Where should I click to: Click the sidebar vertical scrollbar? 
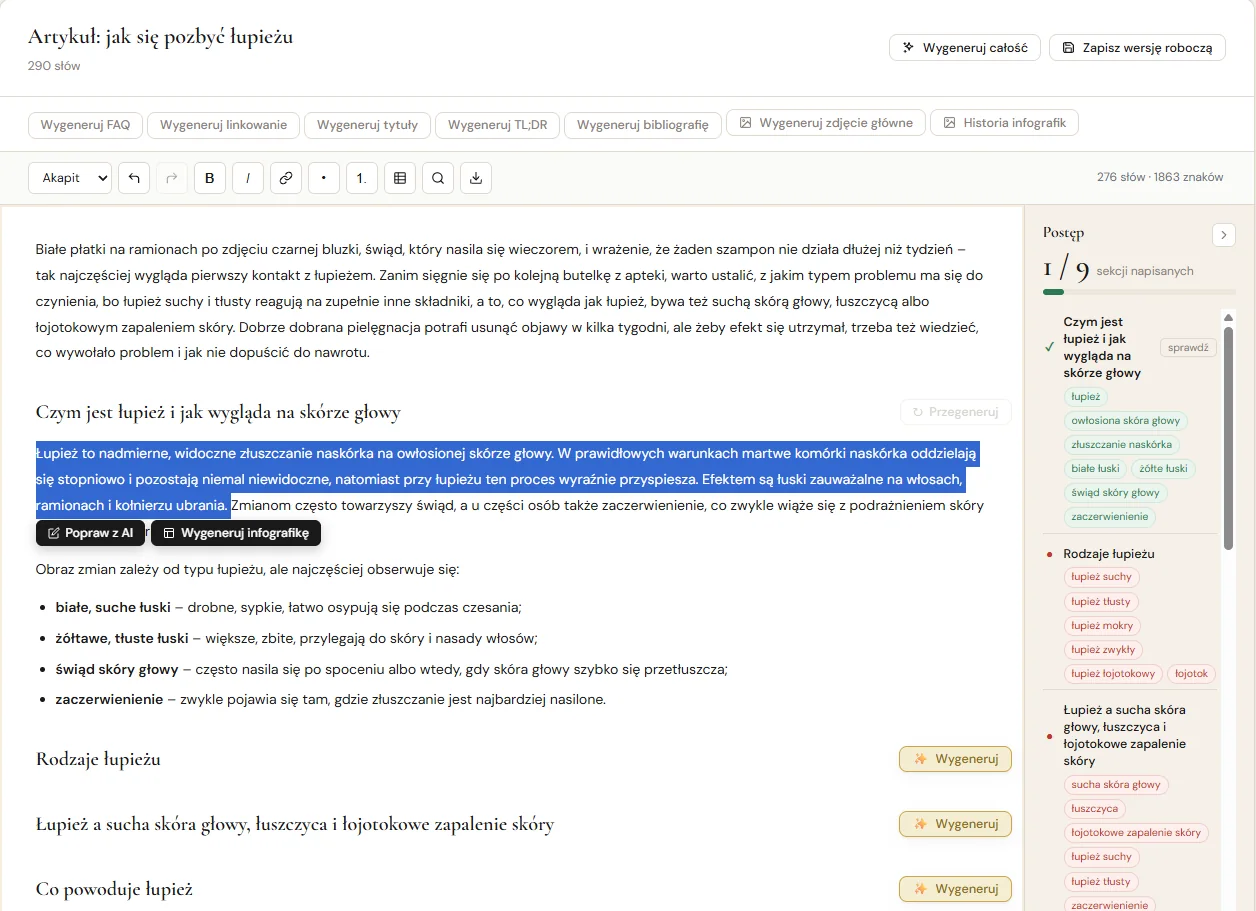(1228, 438)
